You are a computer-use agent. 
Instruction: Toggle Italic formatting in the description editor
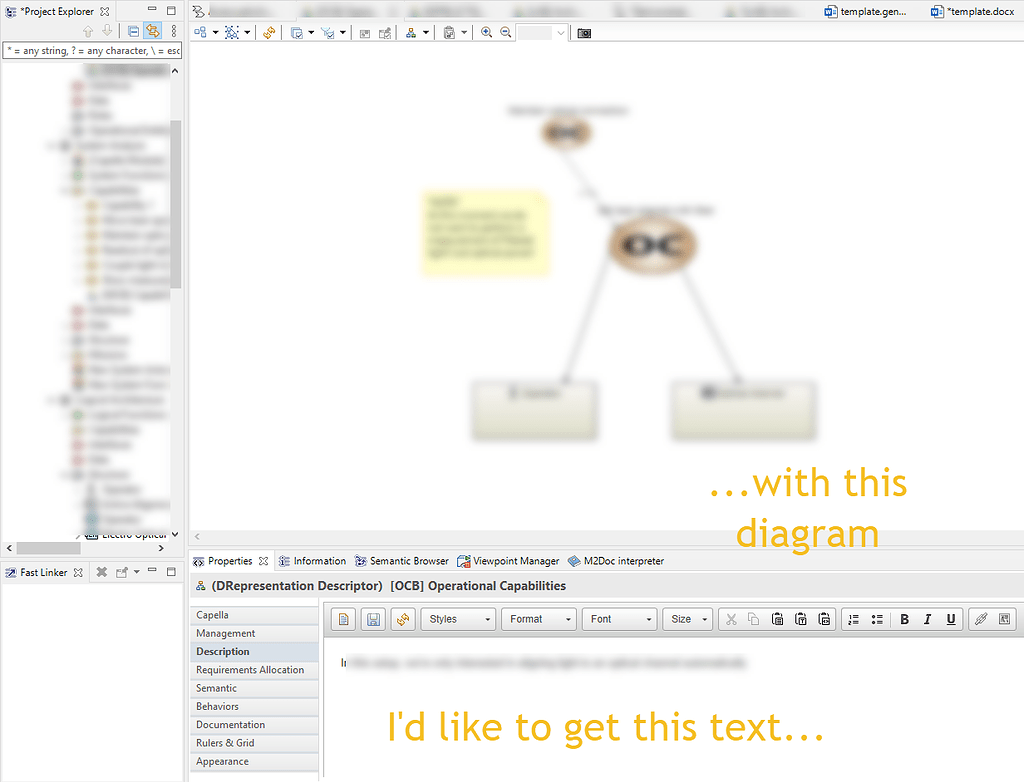point(926,619)
